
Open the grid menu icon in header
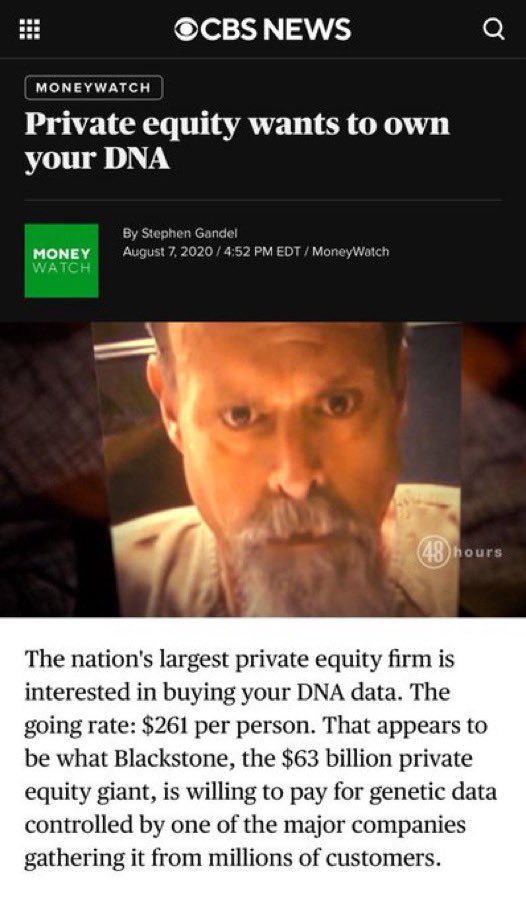click(x=30, y=29)
